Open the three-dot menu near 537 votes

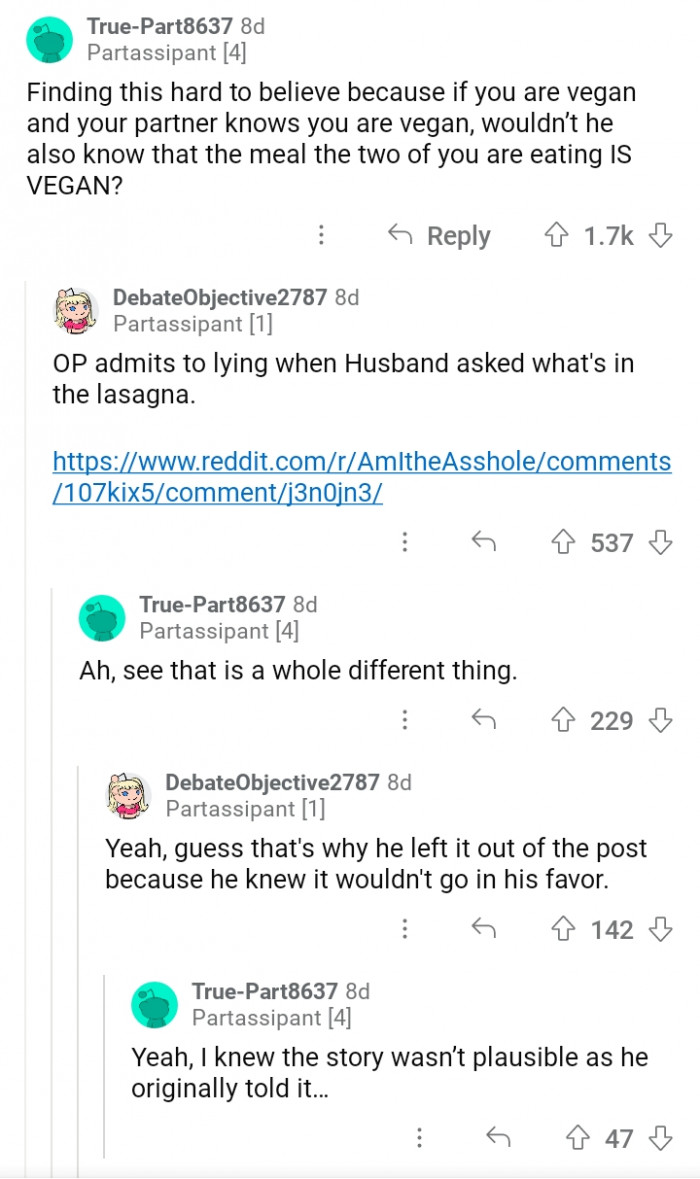click(x=404, y=543)
